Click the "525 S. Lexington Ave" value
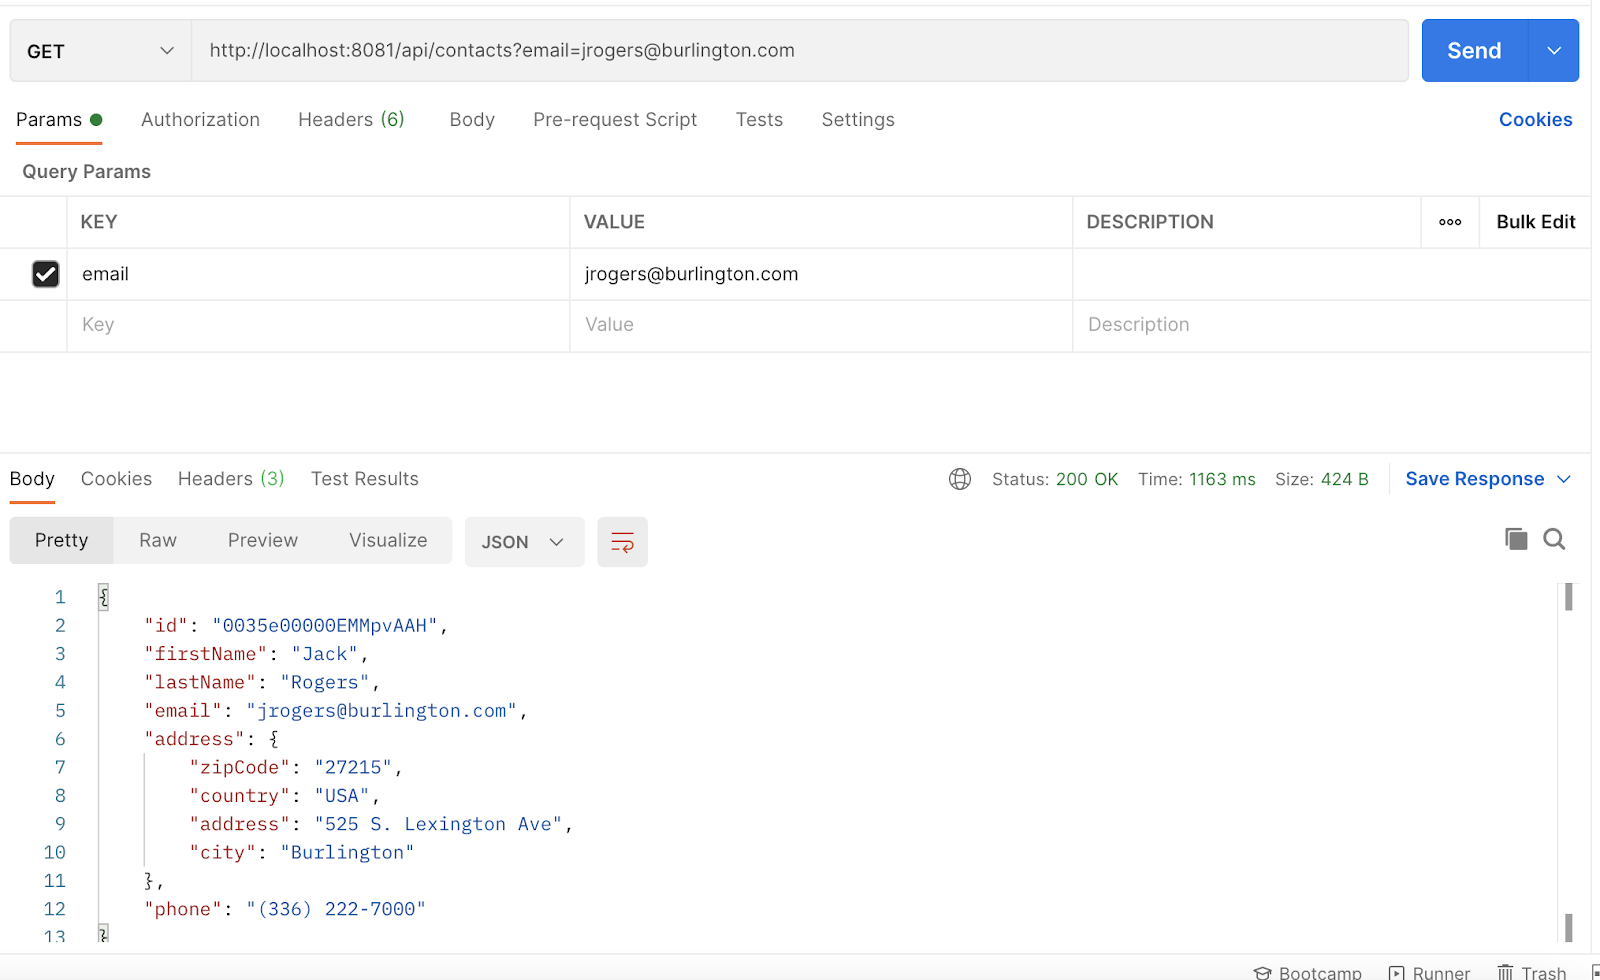 438,824
